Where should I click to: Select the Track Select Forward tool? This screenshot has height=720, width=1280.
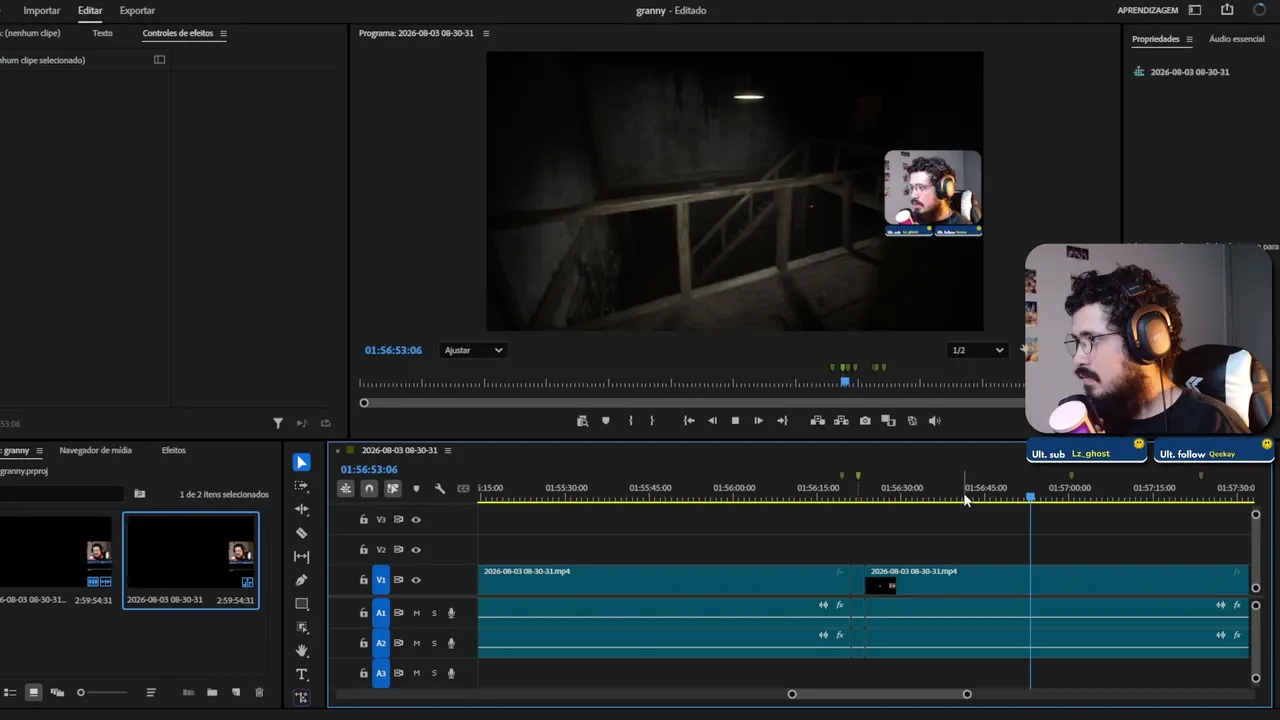[301, 485]
